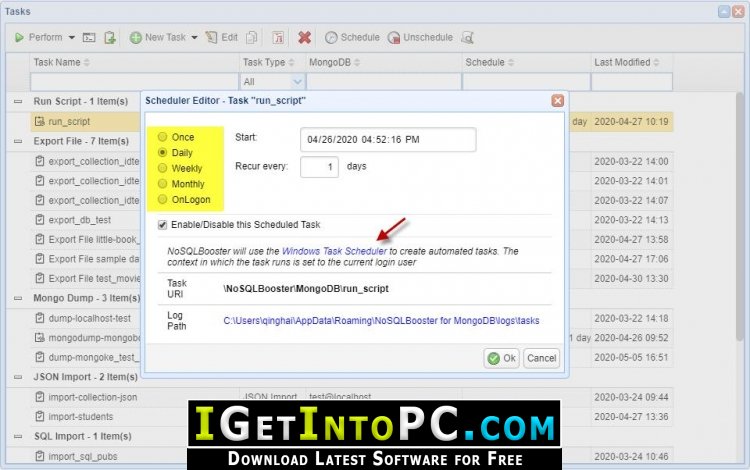This screenshot has height=470, width=750.
Task: Select the Daily schedule option
Action: click(x=163, y=153)
